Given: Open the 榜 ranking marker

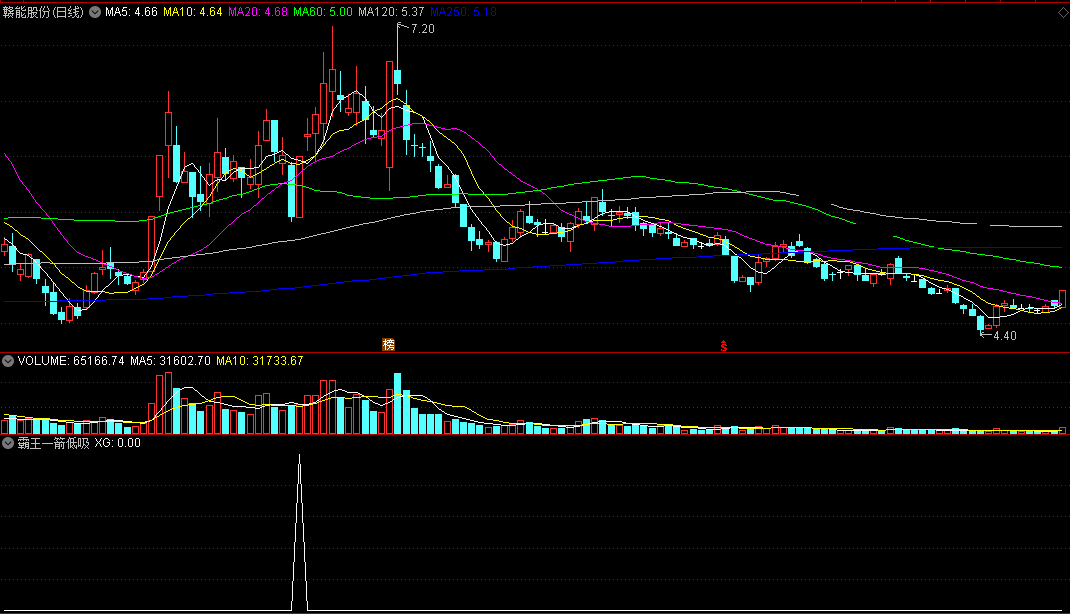Looking at the screenshot, I should click(x=389, y=345).
